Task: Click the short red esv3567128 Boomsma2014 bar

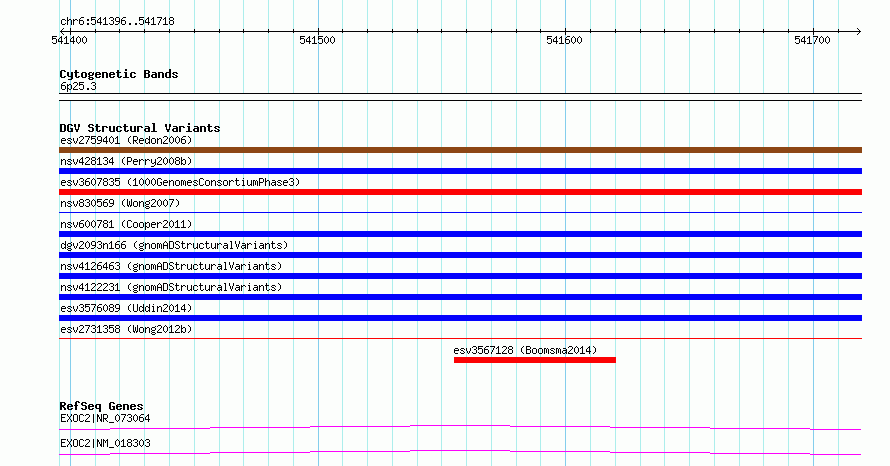Action: 535,360
